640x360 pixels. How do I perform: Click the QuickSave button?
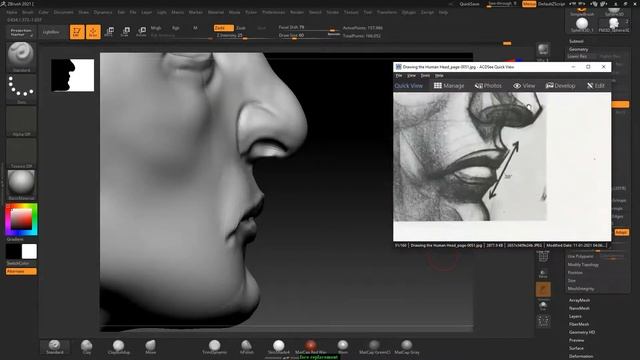[x=469, y=4]
